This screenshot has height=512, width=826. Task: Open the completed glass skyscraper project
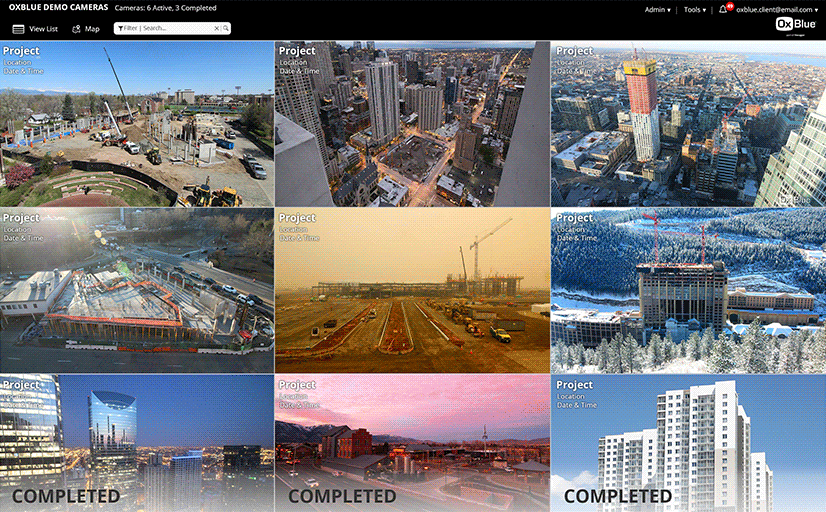pos(137,443)
